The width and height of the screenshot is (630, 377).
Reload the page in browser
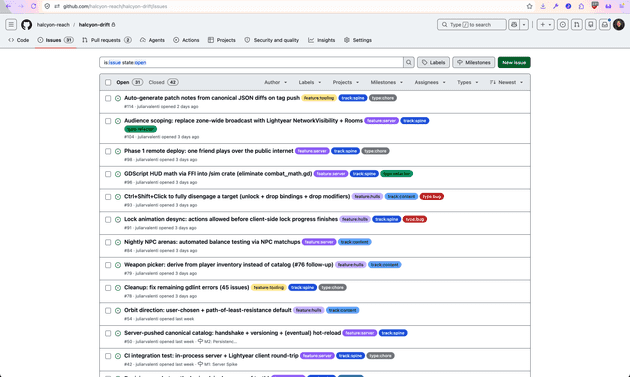pos(33,6)
